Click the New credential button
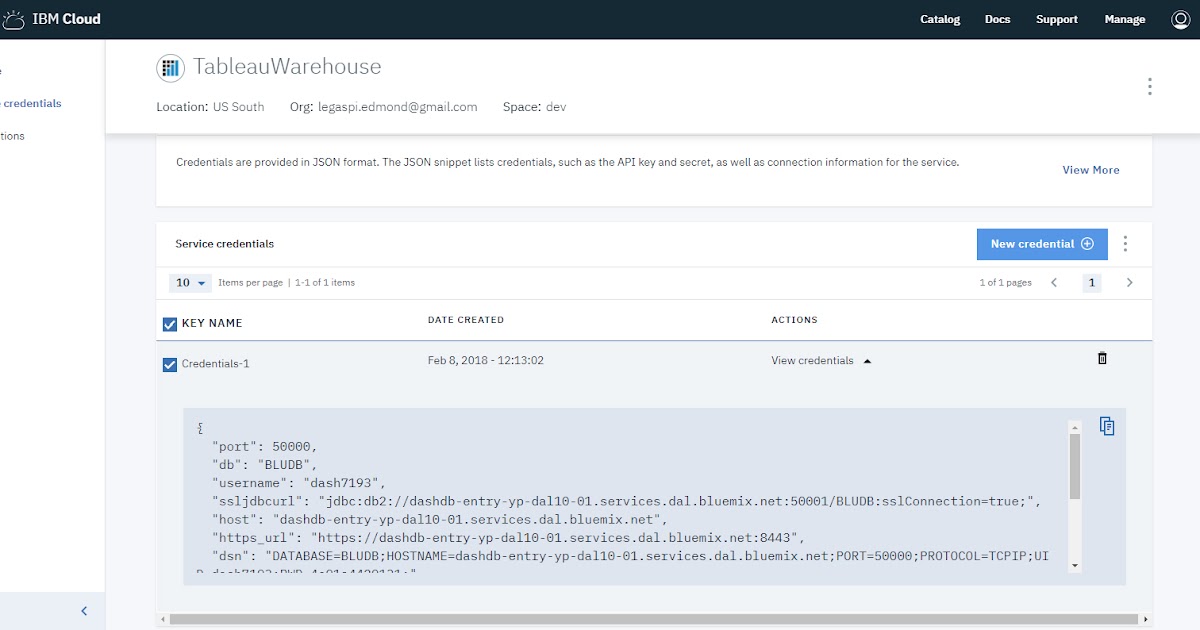This screenshot has height=630, width=1200. [1042, 243]
